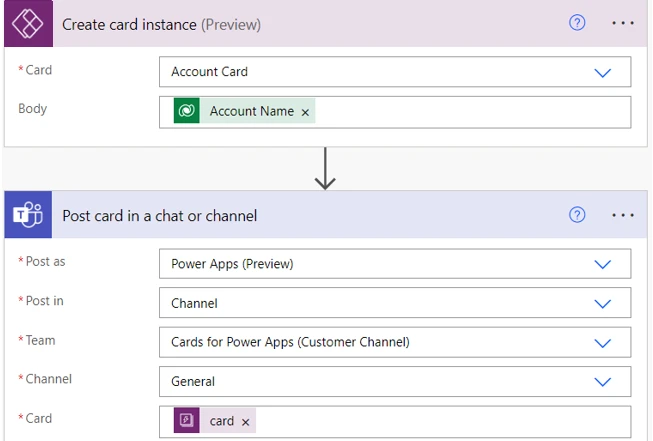The height and width of the screenshot is (441, 653).
Task: Expand the Post in Channel dropdown
Action: point(602,303)
